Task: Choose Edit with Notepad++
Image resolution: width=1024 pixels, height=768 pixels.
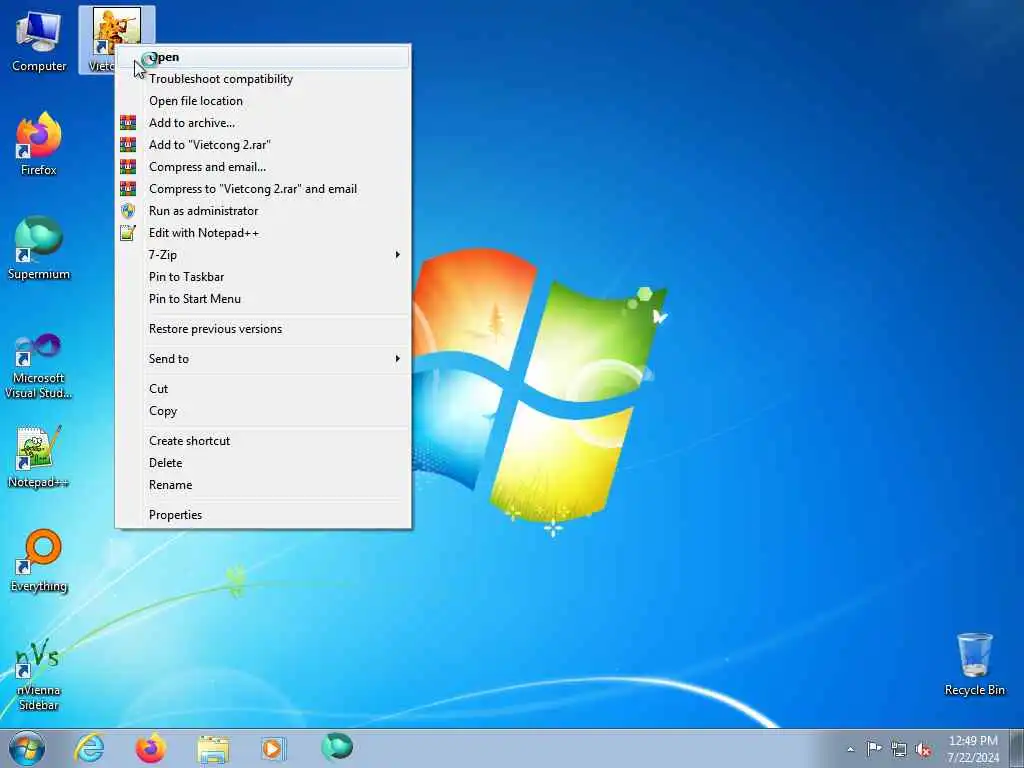Action: click(x=264, y=232)
